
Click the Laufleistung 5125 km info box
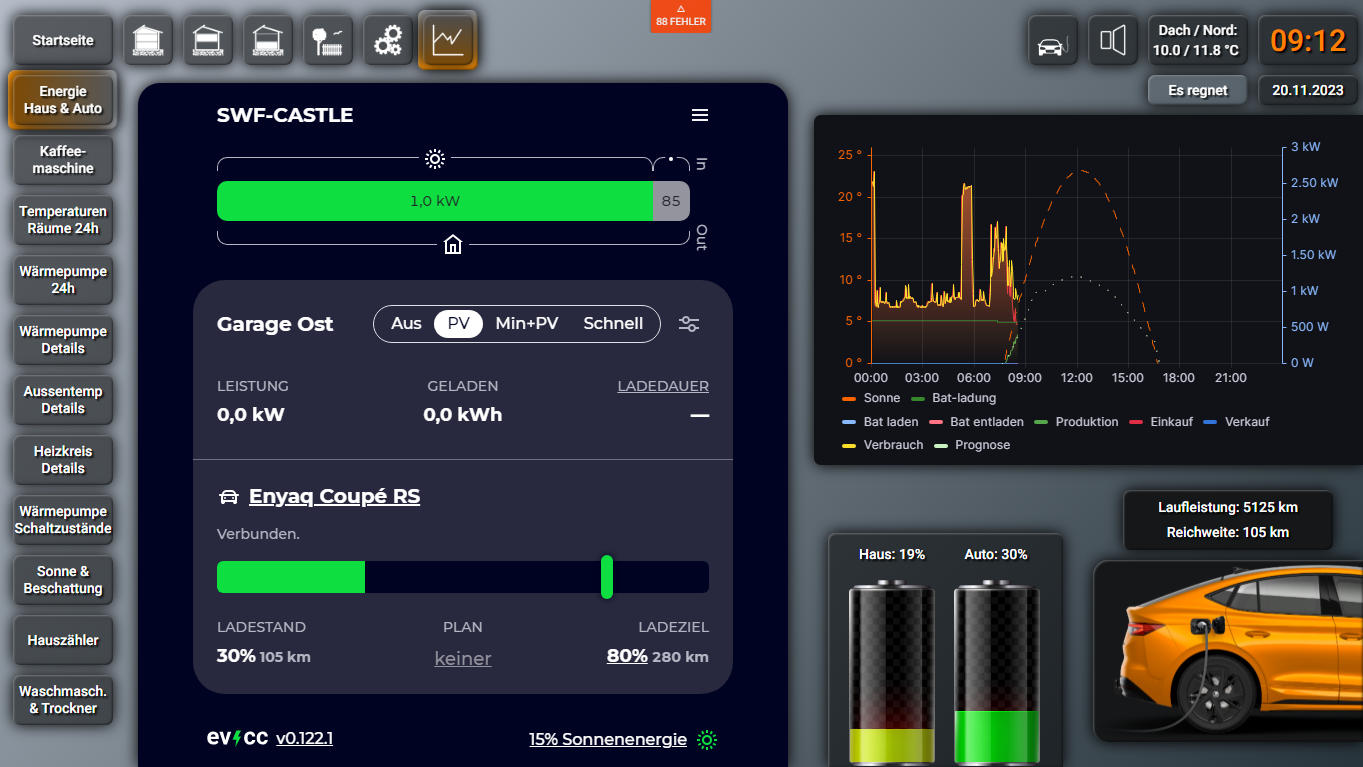click(x=1228, y=520)
